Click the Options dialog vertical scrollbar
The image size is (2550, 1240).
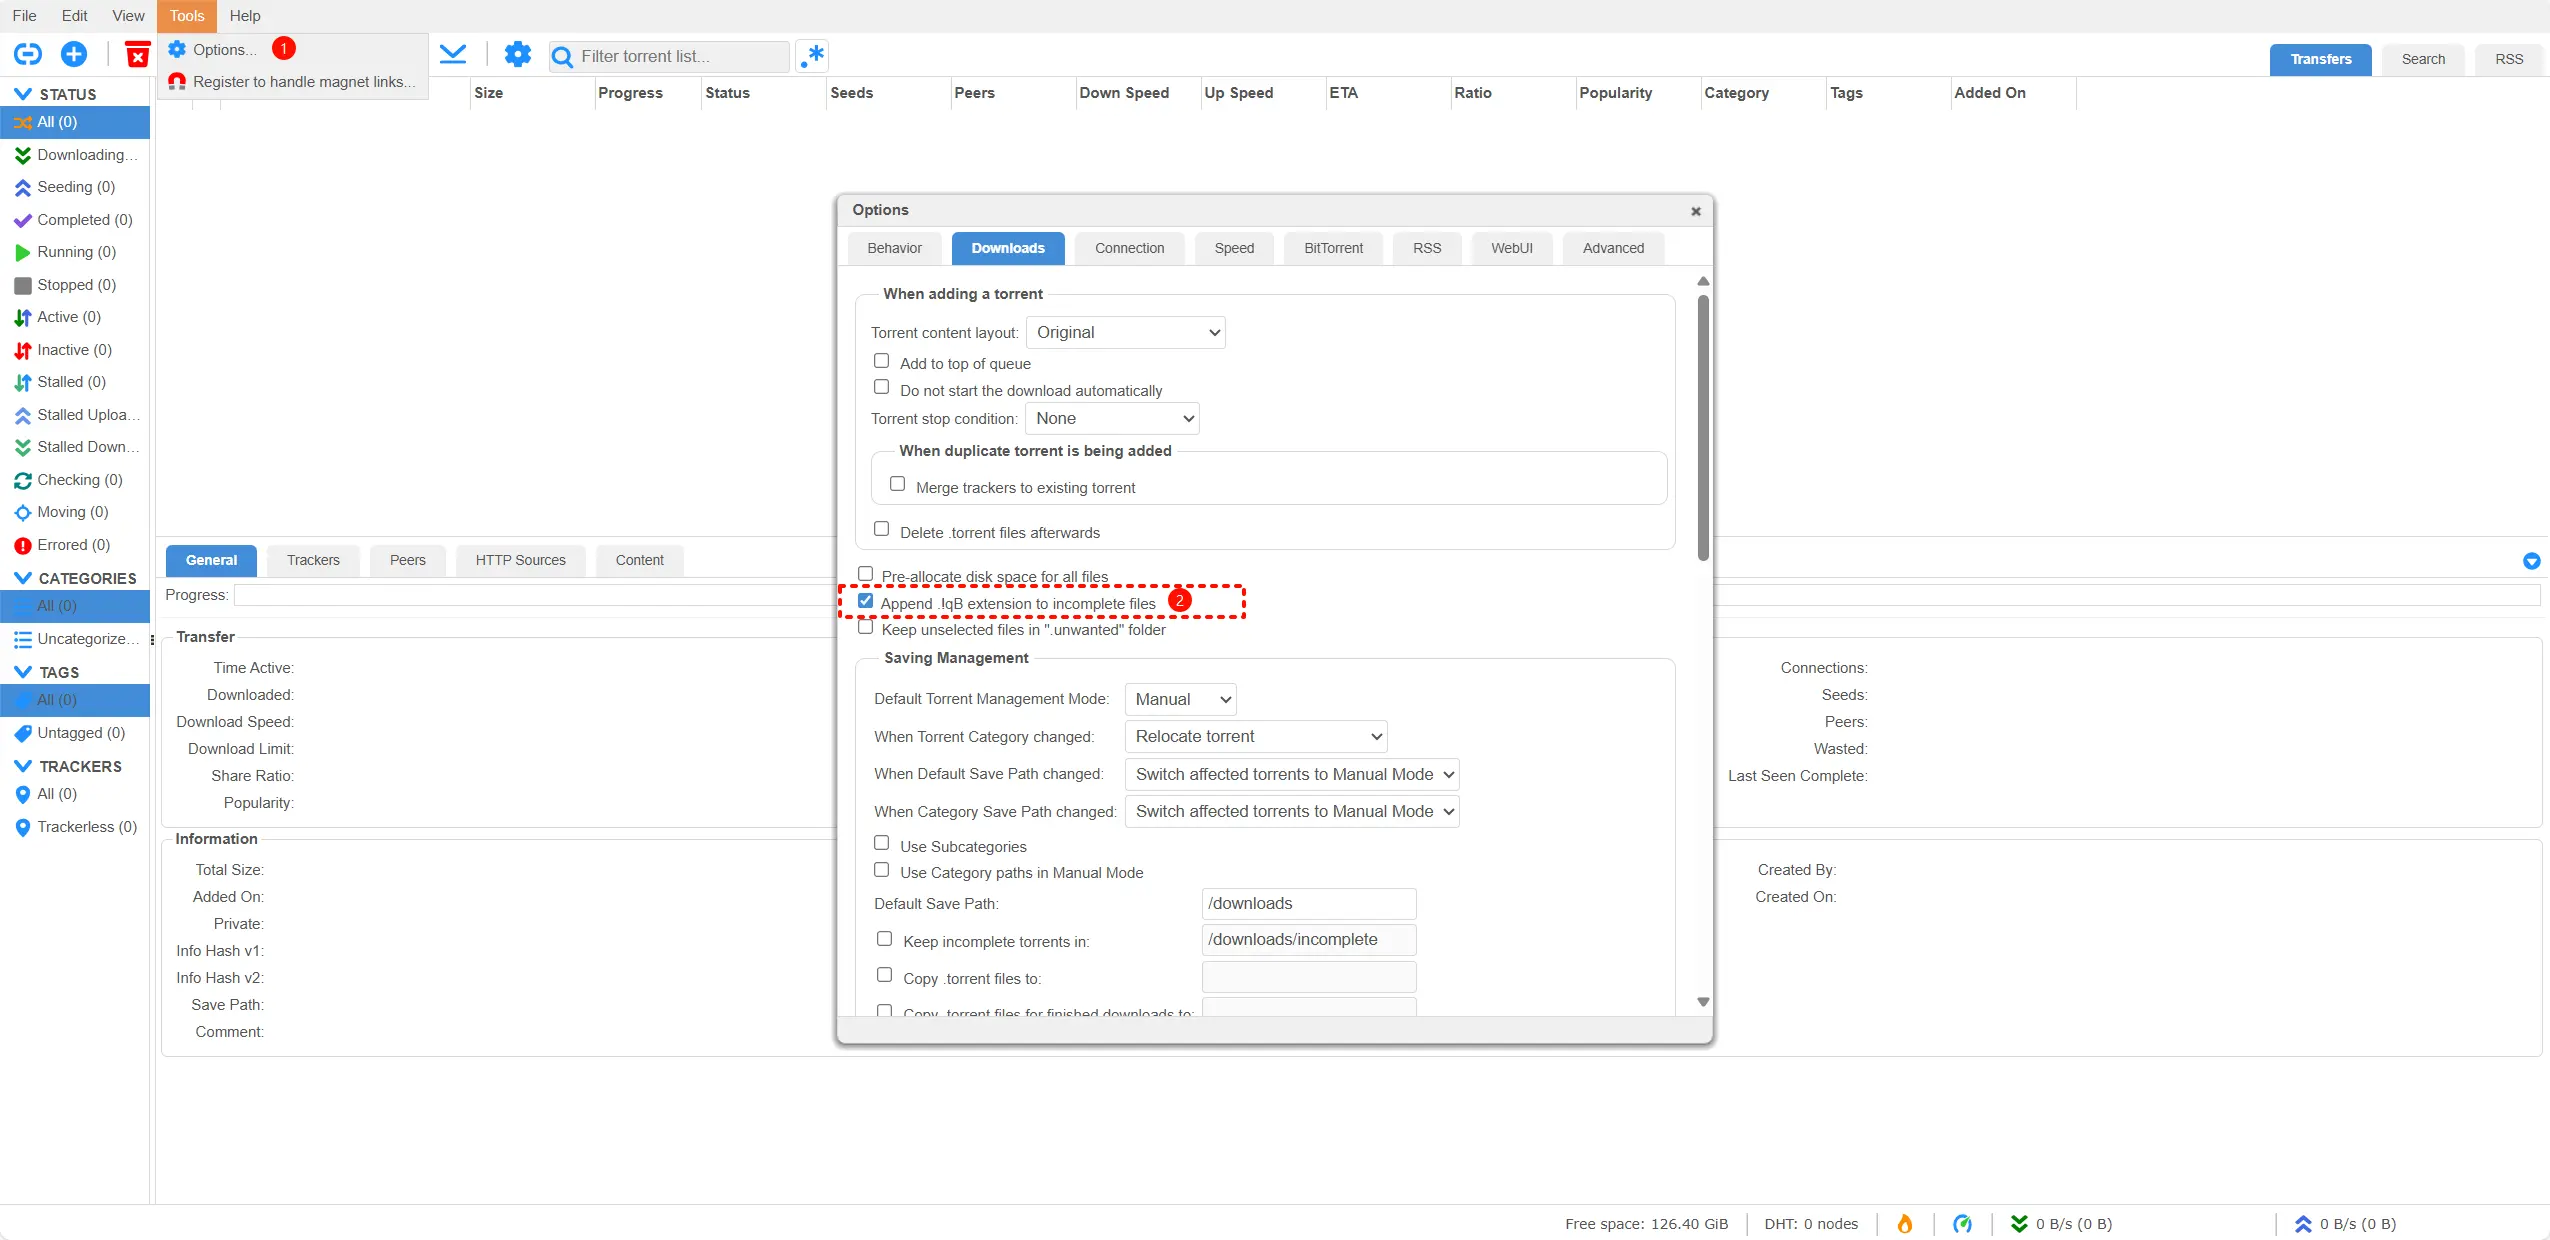tap(1703, 430)
